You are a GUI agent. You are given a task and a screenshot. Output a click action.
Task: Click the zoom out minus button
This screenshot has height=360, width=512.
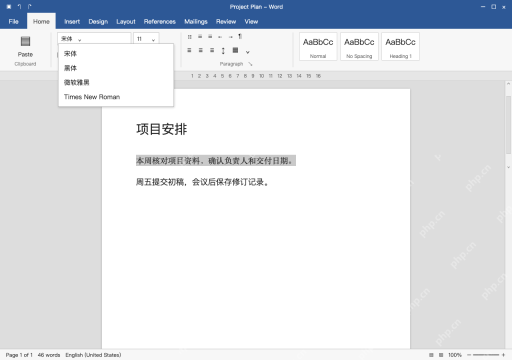pyautogui.click(x=469, y=355)
